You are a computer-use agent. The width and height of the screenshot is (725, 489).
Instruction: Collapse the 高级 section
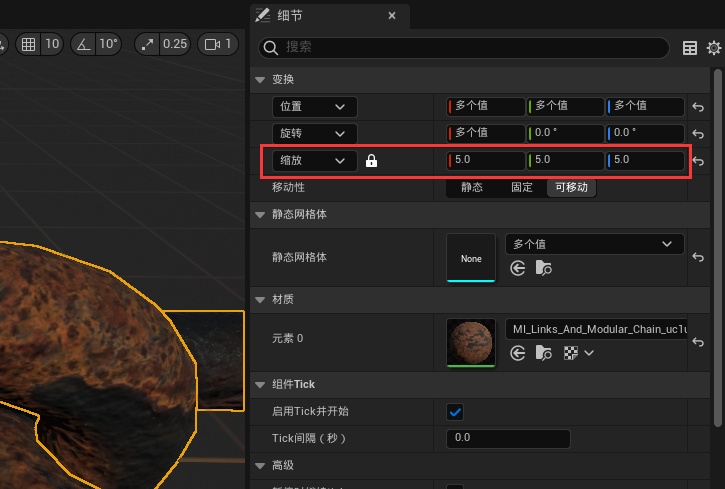coord(260,465)
